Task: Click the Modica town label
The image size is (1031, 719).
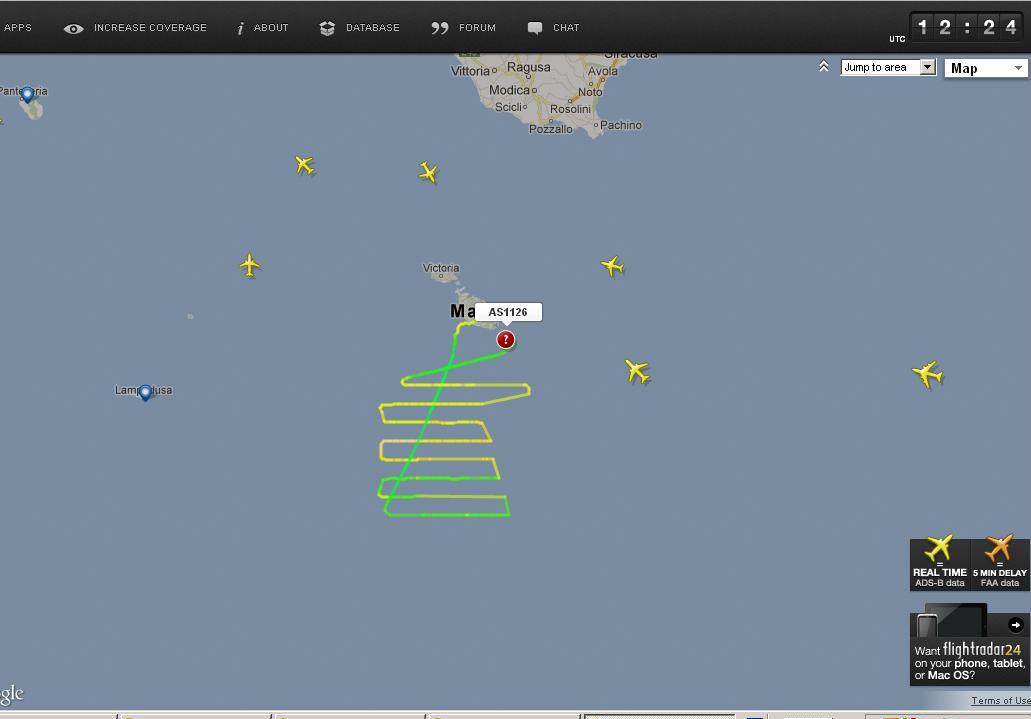Action: [509, 90]
